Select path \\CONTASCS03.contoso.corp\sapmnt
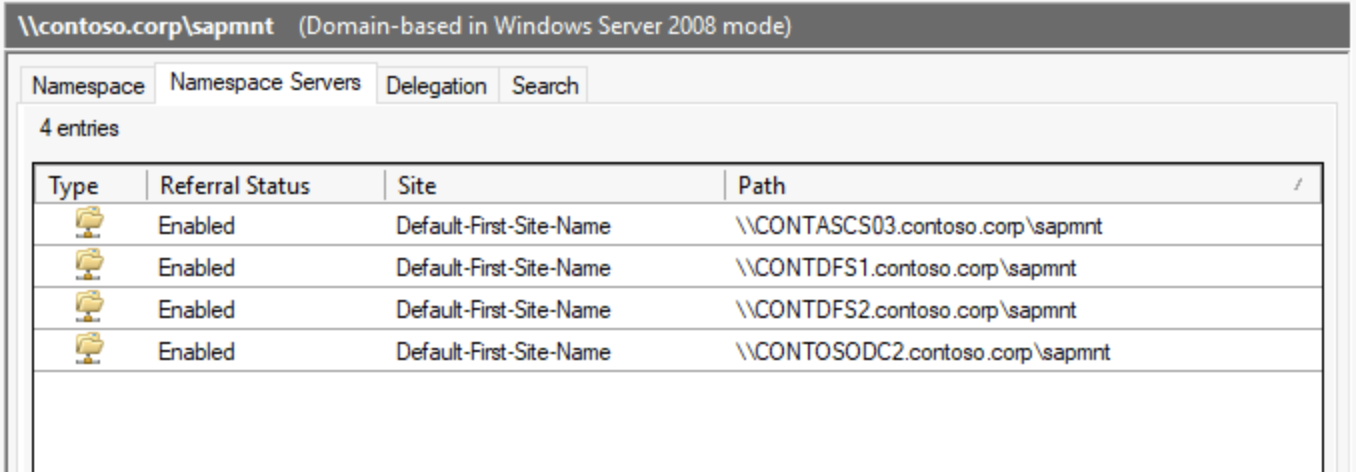 click(x=918, y=227)
